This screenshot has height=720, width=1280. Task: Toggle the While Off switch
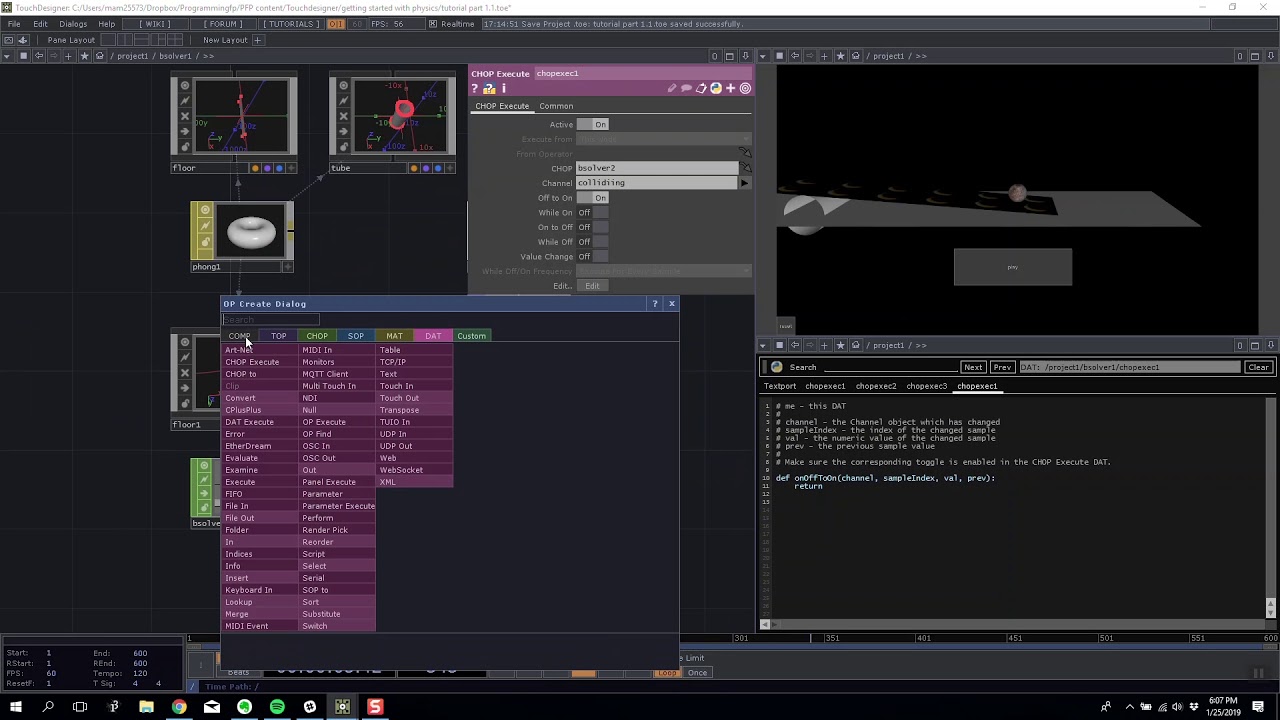click(592, 242)
